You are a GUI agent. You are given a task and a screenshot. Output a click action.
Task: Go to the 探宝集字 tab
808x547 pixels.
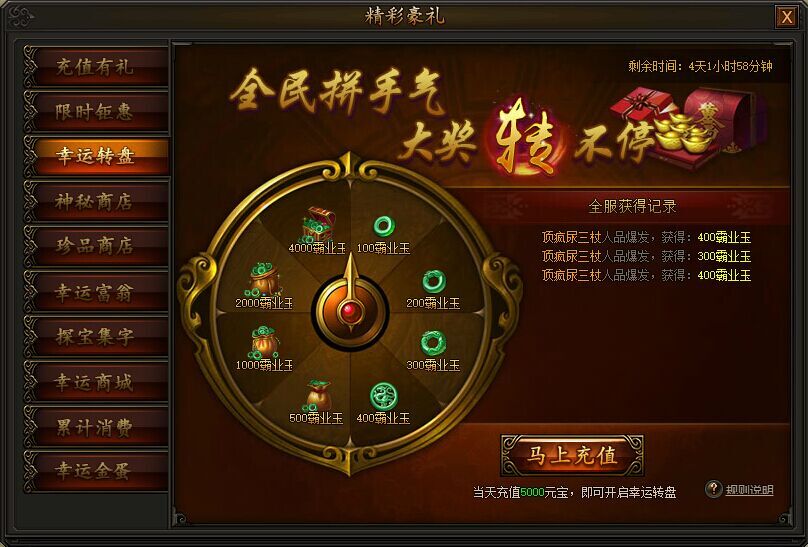click(96, 337)
